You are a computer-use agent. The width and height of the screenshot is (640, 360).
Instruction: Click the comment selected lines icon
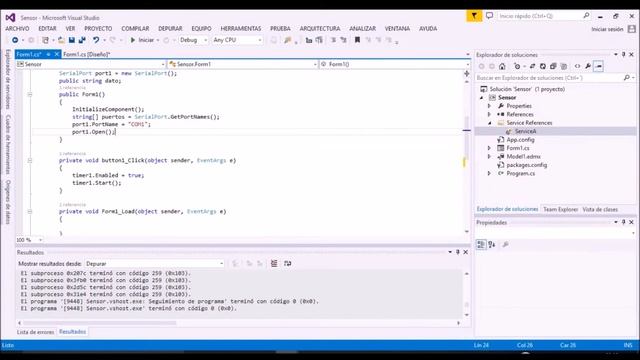tap(333, 40)
